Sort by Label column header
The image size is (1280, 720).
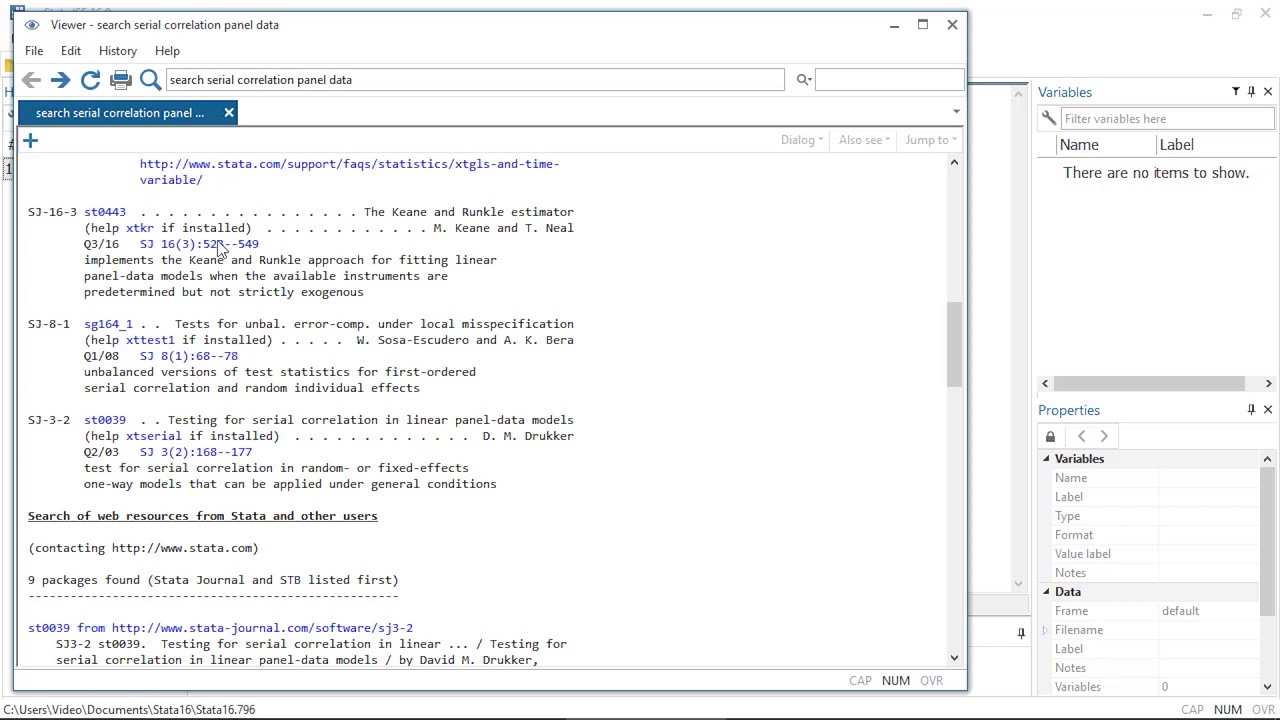(x=1217, y=145)
